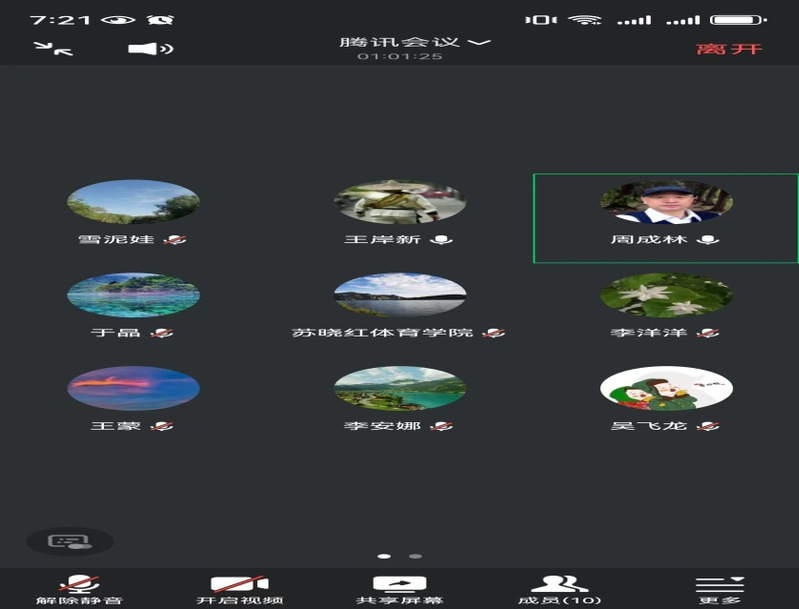The width and height of the screenshot is (799, 609).
Task: Toggle the speaker audio output icon
Action: [x=150, y=48]
